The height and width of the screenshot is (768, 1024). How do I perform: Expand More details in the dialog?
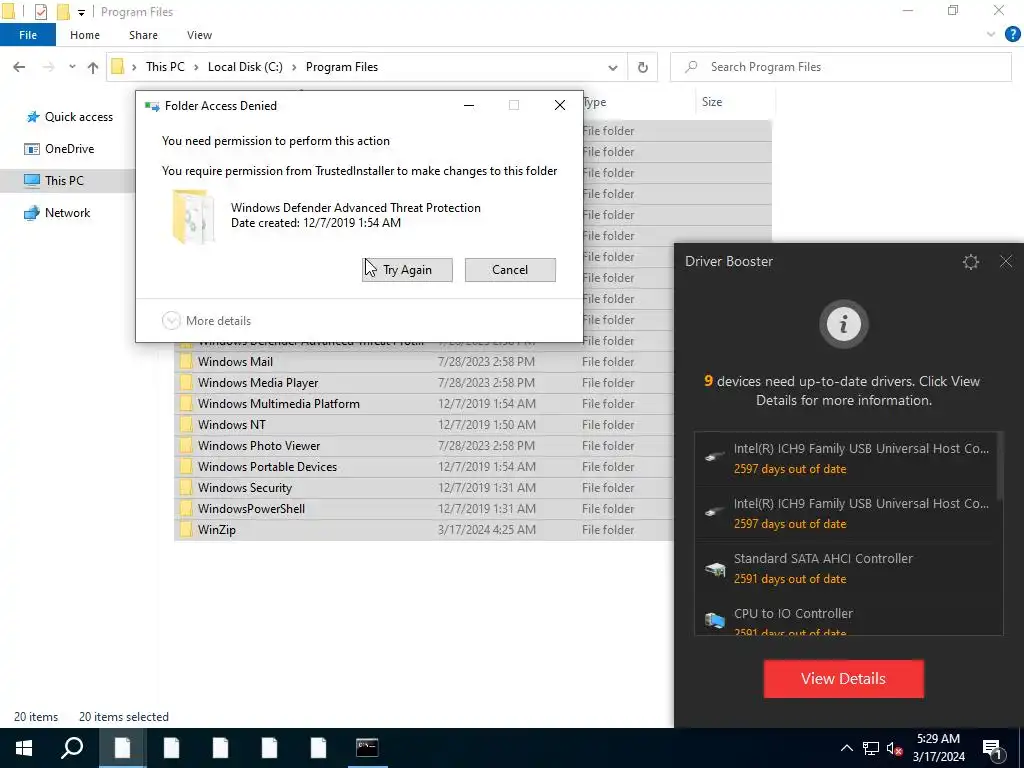[x=206, y=321]
